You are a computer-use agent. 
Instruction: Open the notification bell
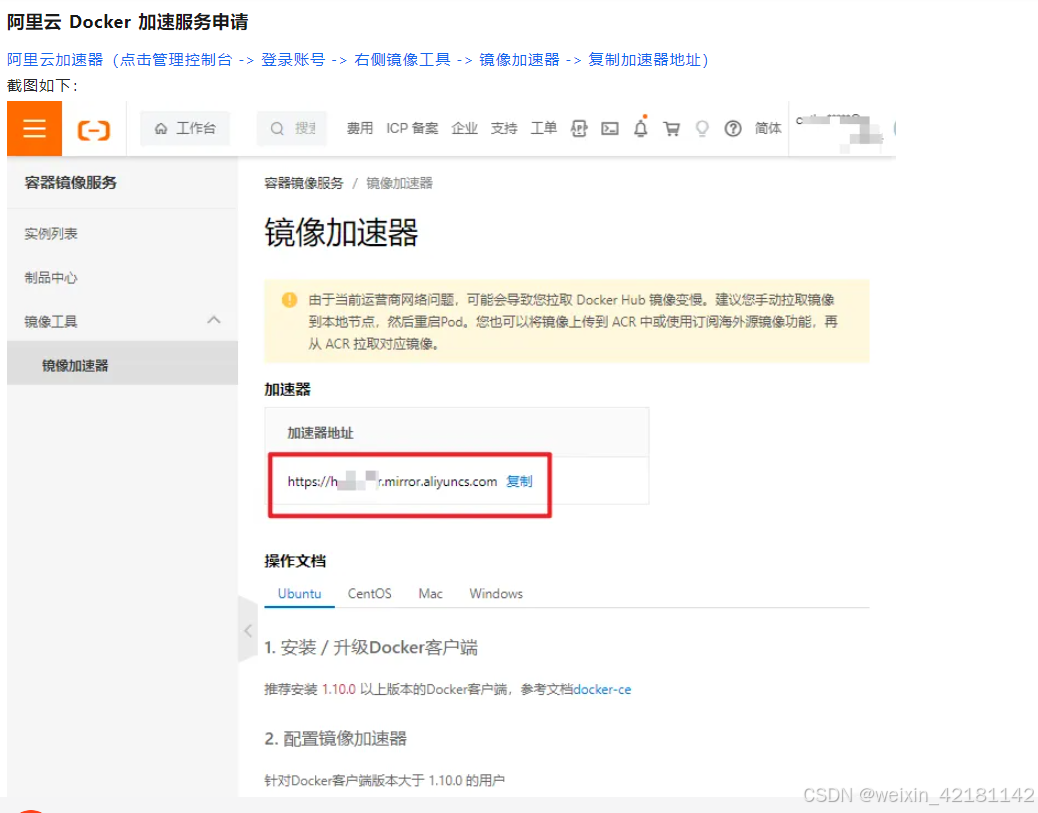pyautogui.click(x=640, y=127)
